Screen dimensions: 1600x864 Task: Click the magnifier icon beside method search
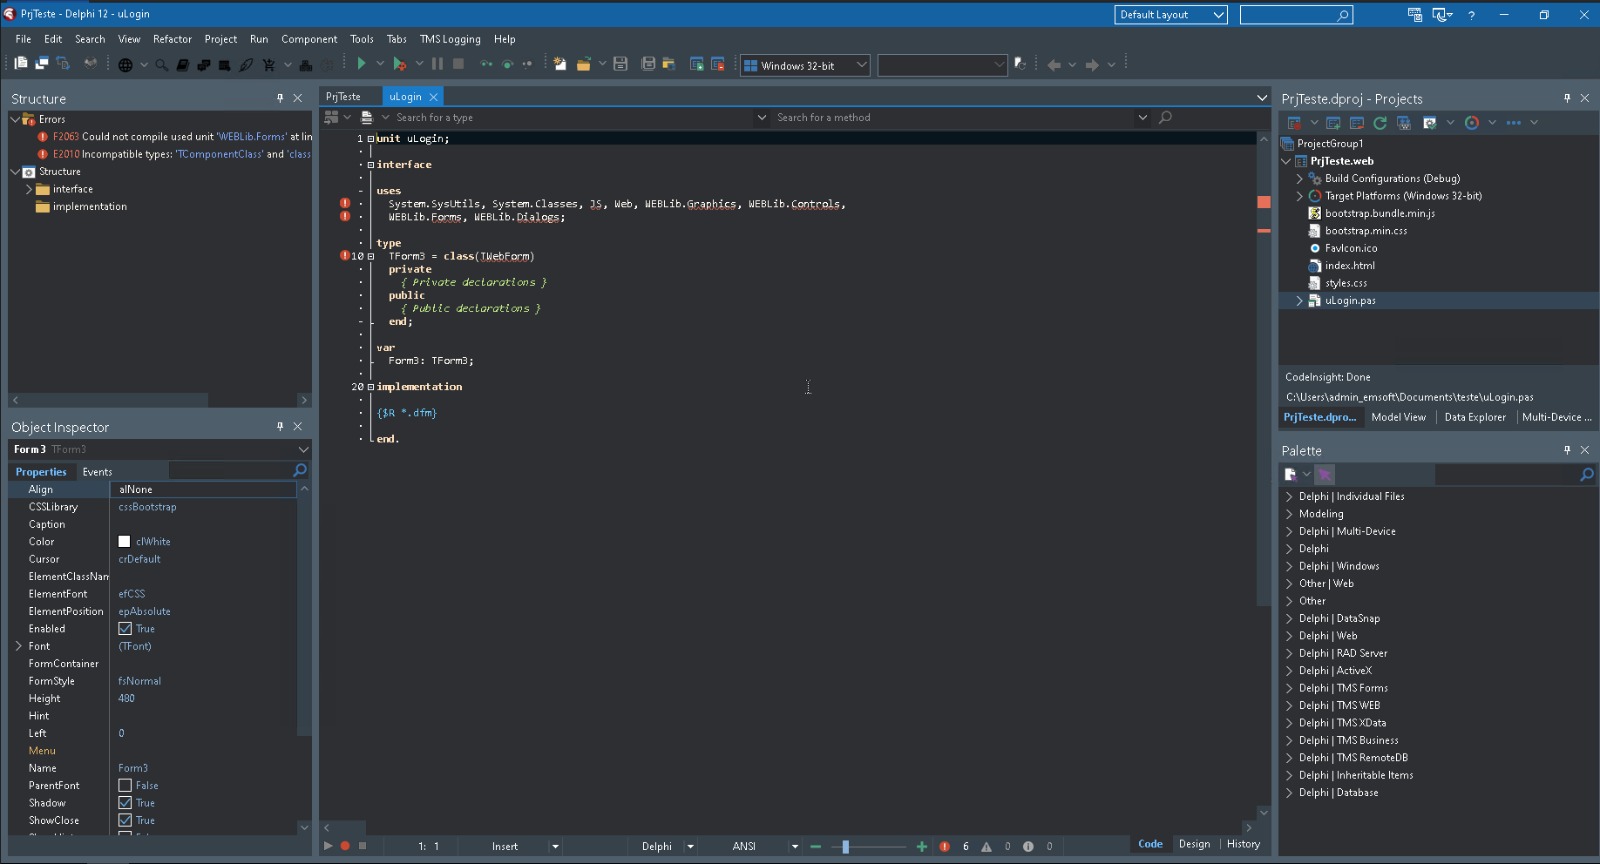pyautogui.click(x=1165, y=118)
